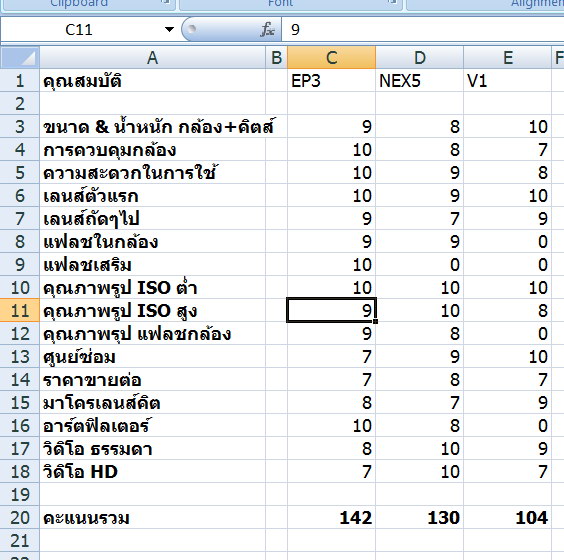The width and height of the screenshot is (564, 560).
Task: Click the fill handle of cell C11
Action: pos(376,321)
